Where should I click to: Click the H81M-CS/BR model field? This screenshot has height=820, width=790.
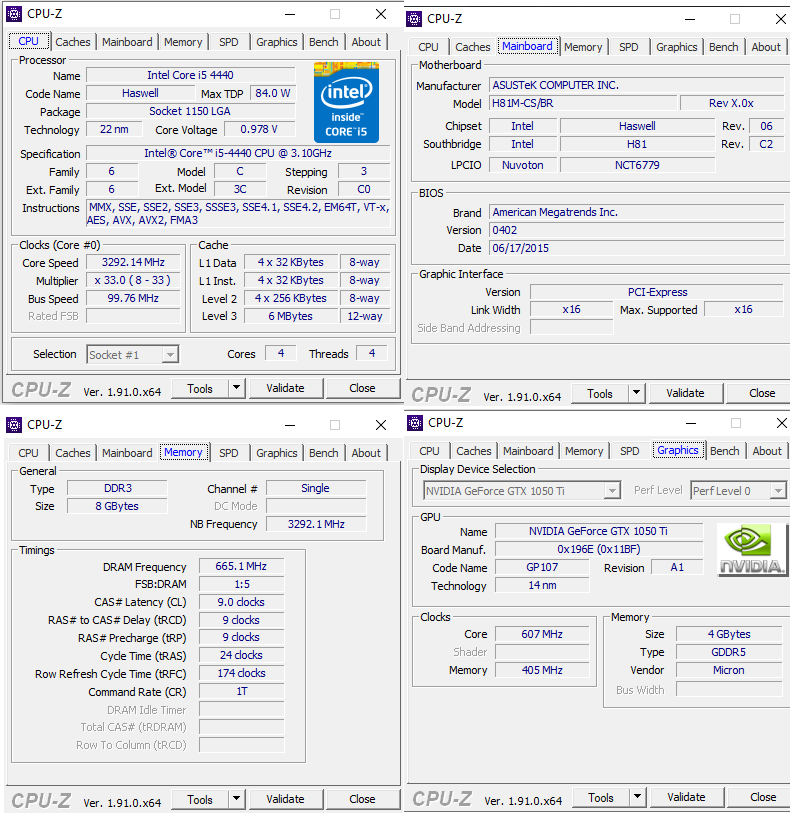583,103
